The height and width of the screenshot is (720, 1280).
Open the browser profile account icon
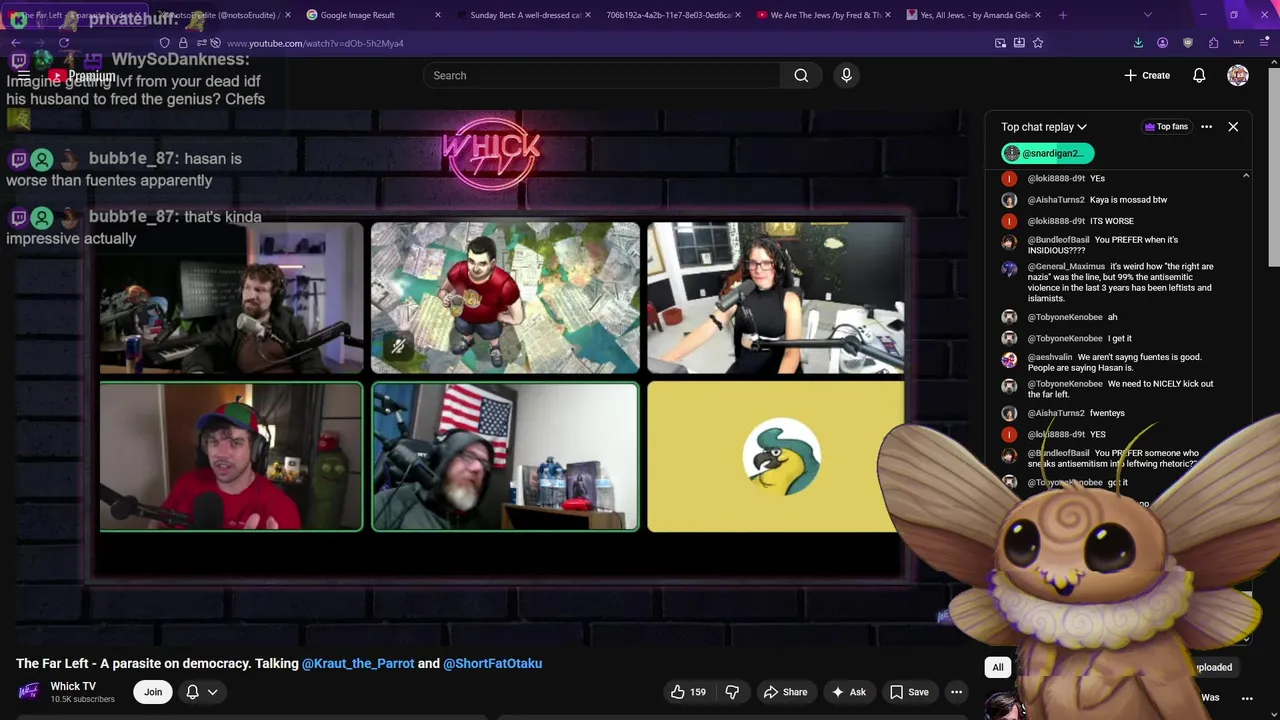tap(1162, 43)
